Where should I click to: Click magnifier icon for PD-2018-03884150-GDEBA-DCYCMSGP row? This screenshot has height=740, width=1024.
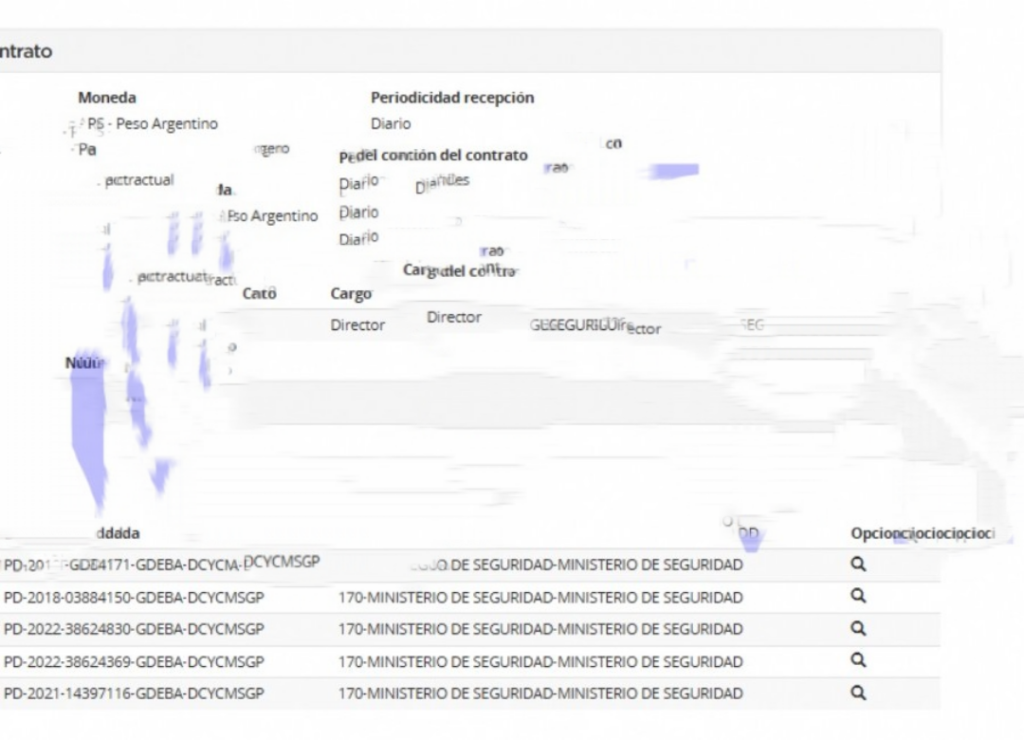tap(857, 597)
